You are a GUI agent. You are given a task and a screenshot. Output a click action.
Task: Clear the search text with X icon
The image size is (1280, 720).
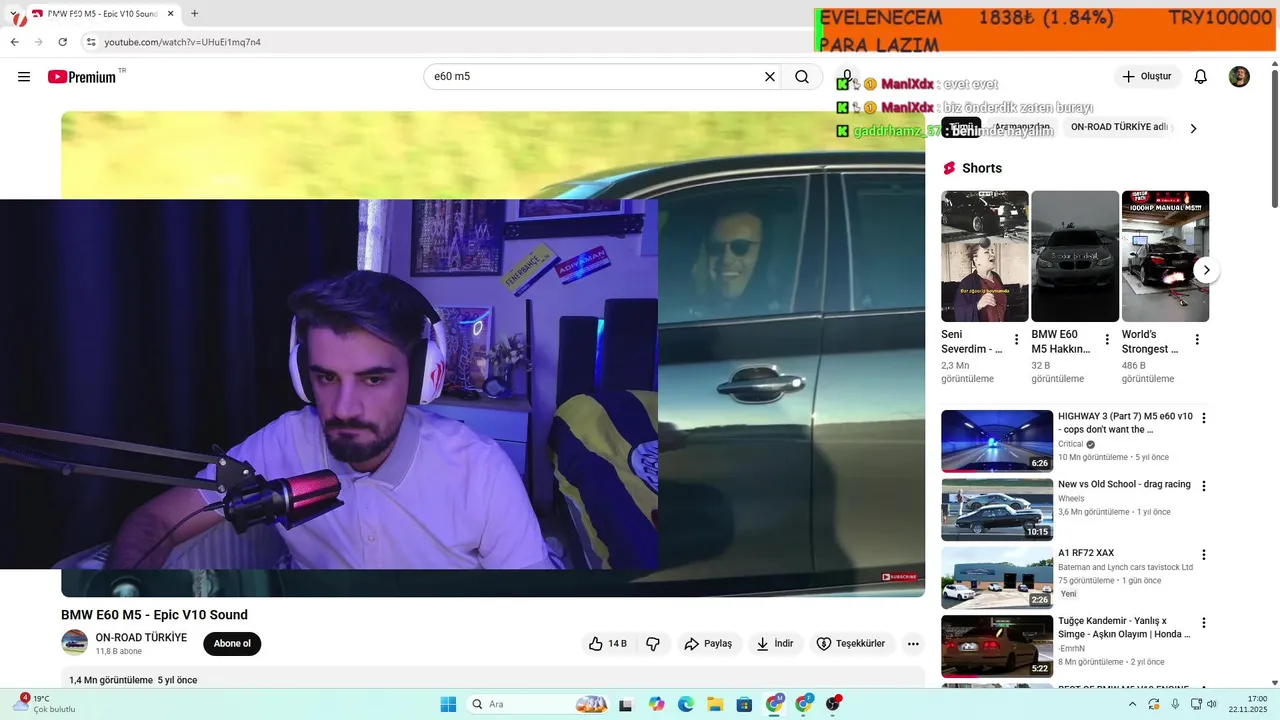(770, 77)
